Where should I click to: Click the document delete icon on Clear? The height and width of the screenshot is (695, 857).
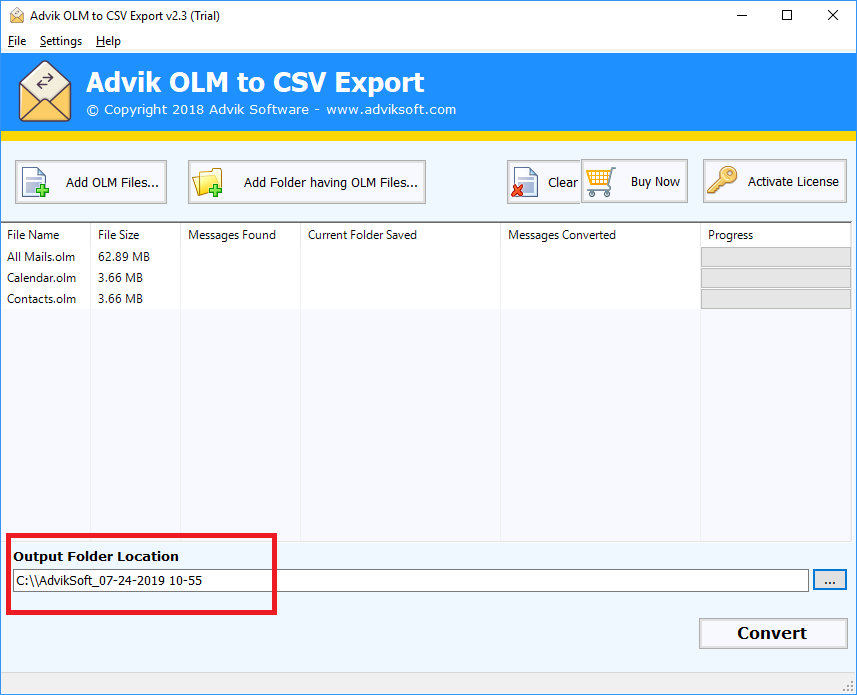click(525, 182)
